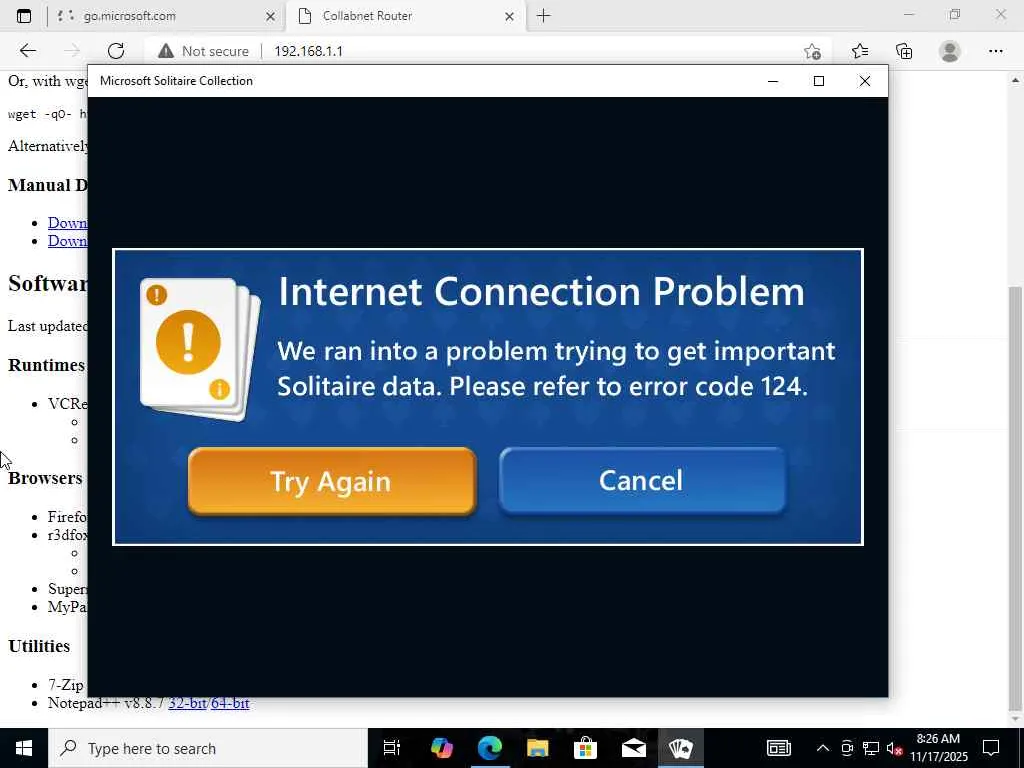
Task: Refresh the page with reload icon
Action: [x=116, y=51]
